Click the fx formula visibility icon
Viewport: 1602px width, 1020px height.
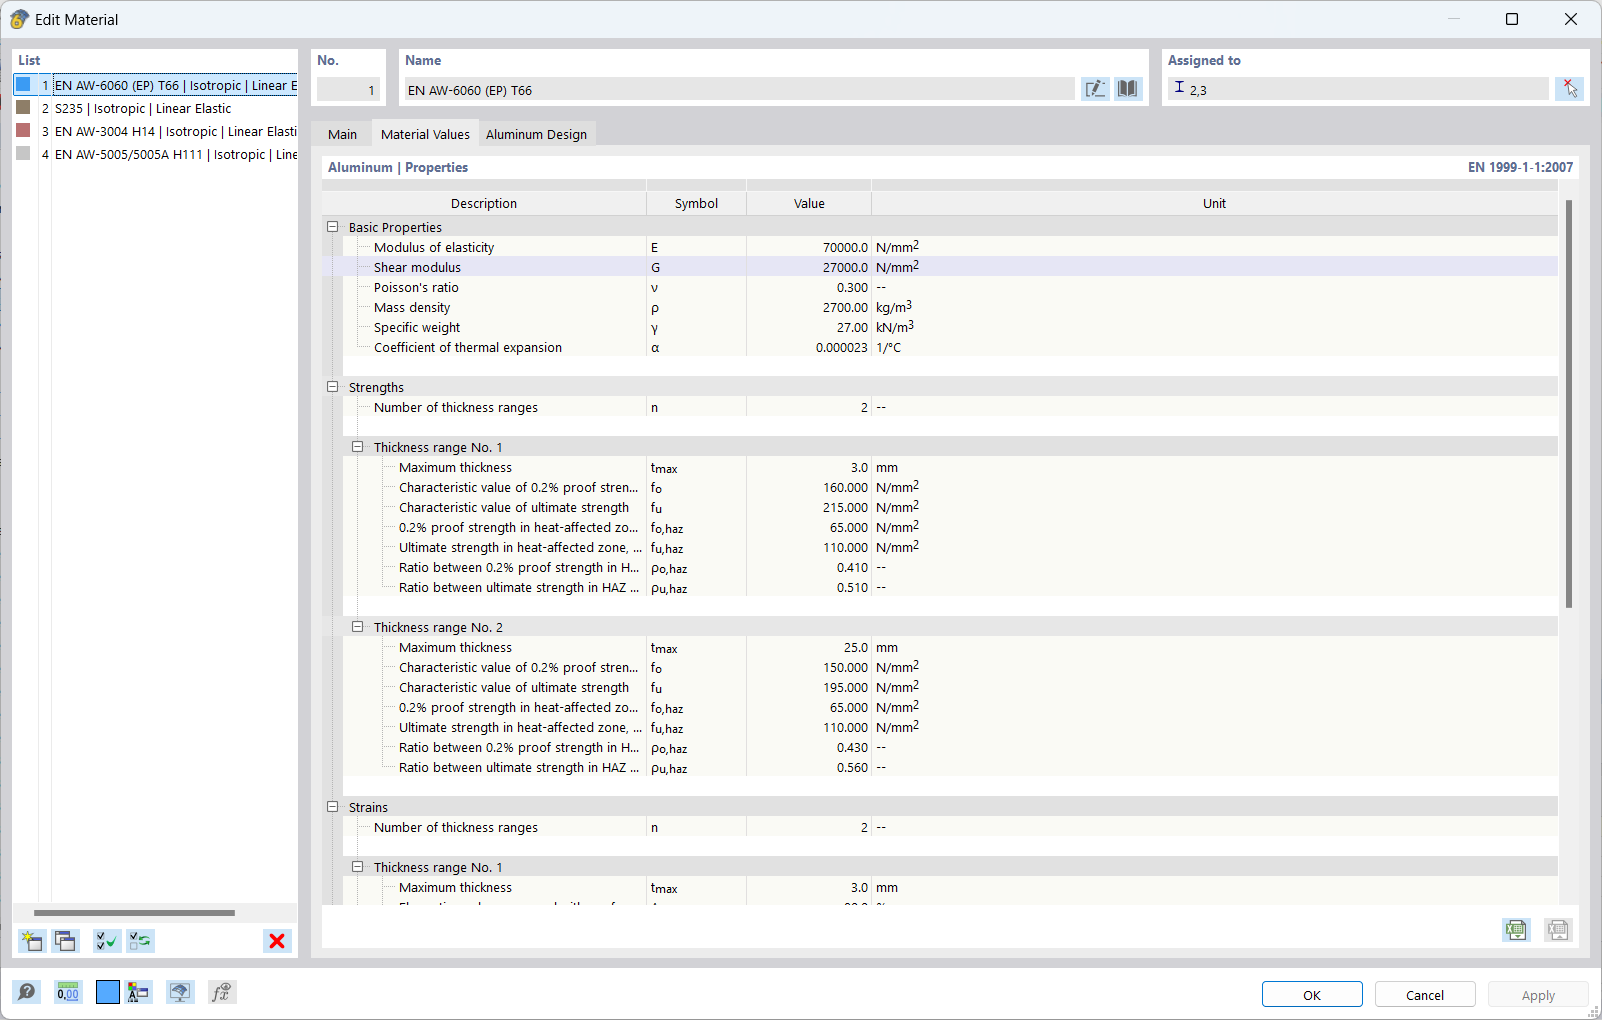[x=221, y=992]
